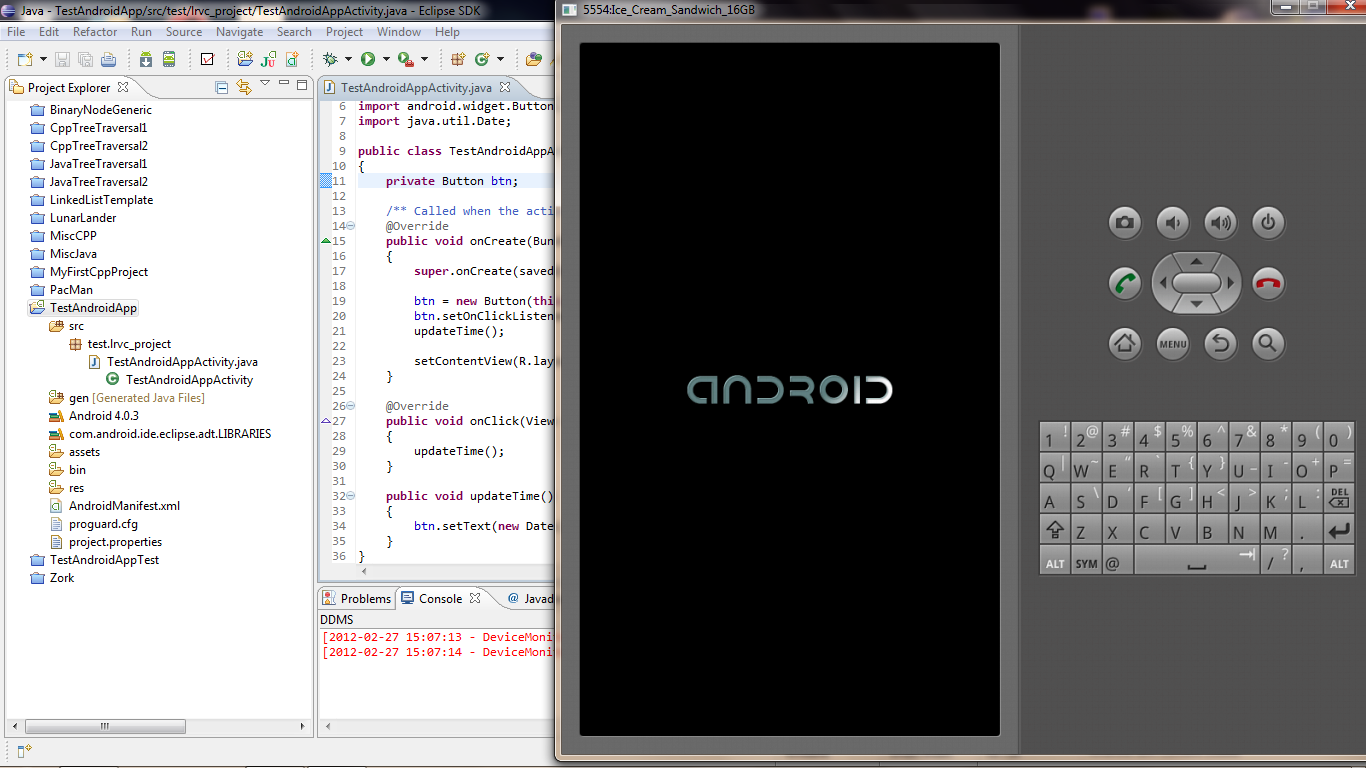The image size is (1366, 768).
Task: Click the External Tools run icon
Action: pos(405,59)
